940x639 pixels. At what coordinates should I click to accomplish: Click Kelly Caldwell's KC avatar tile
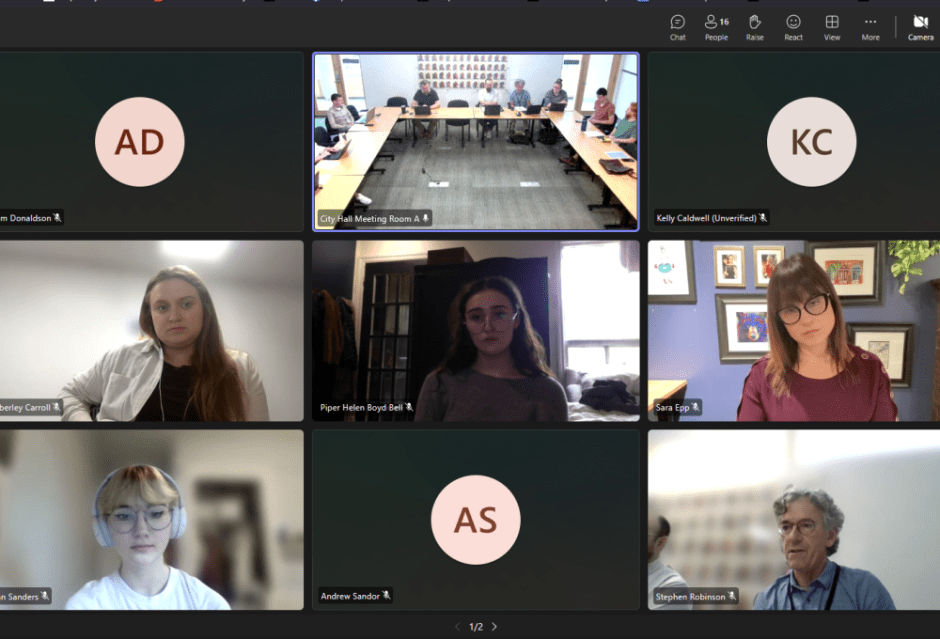(811, 142)
